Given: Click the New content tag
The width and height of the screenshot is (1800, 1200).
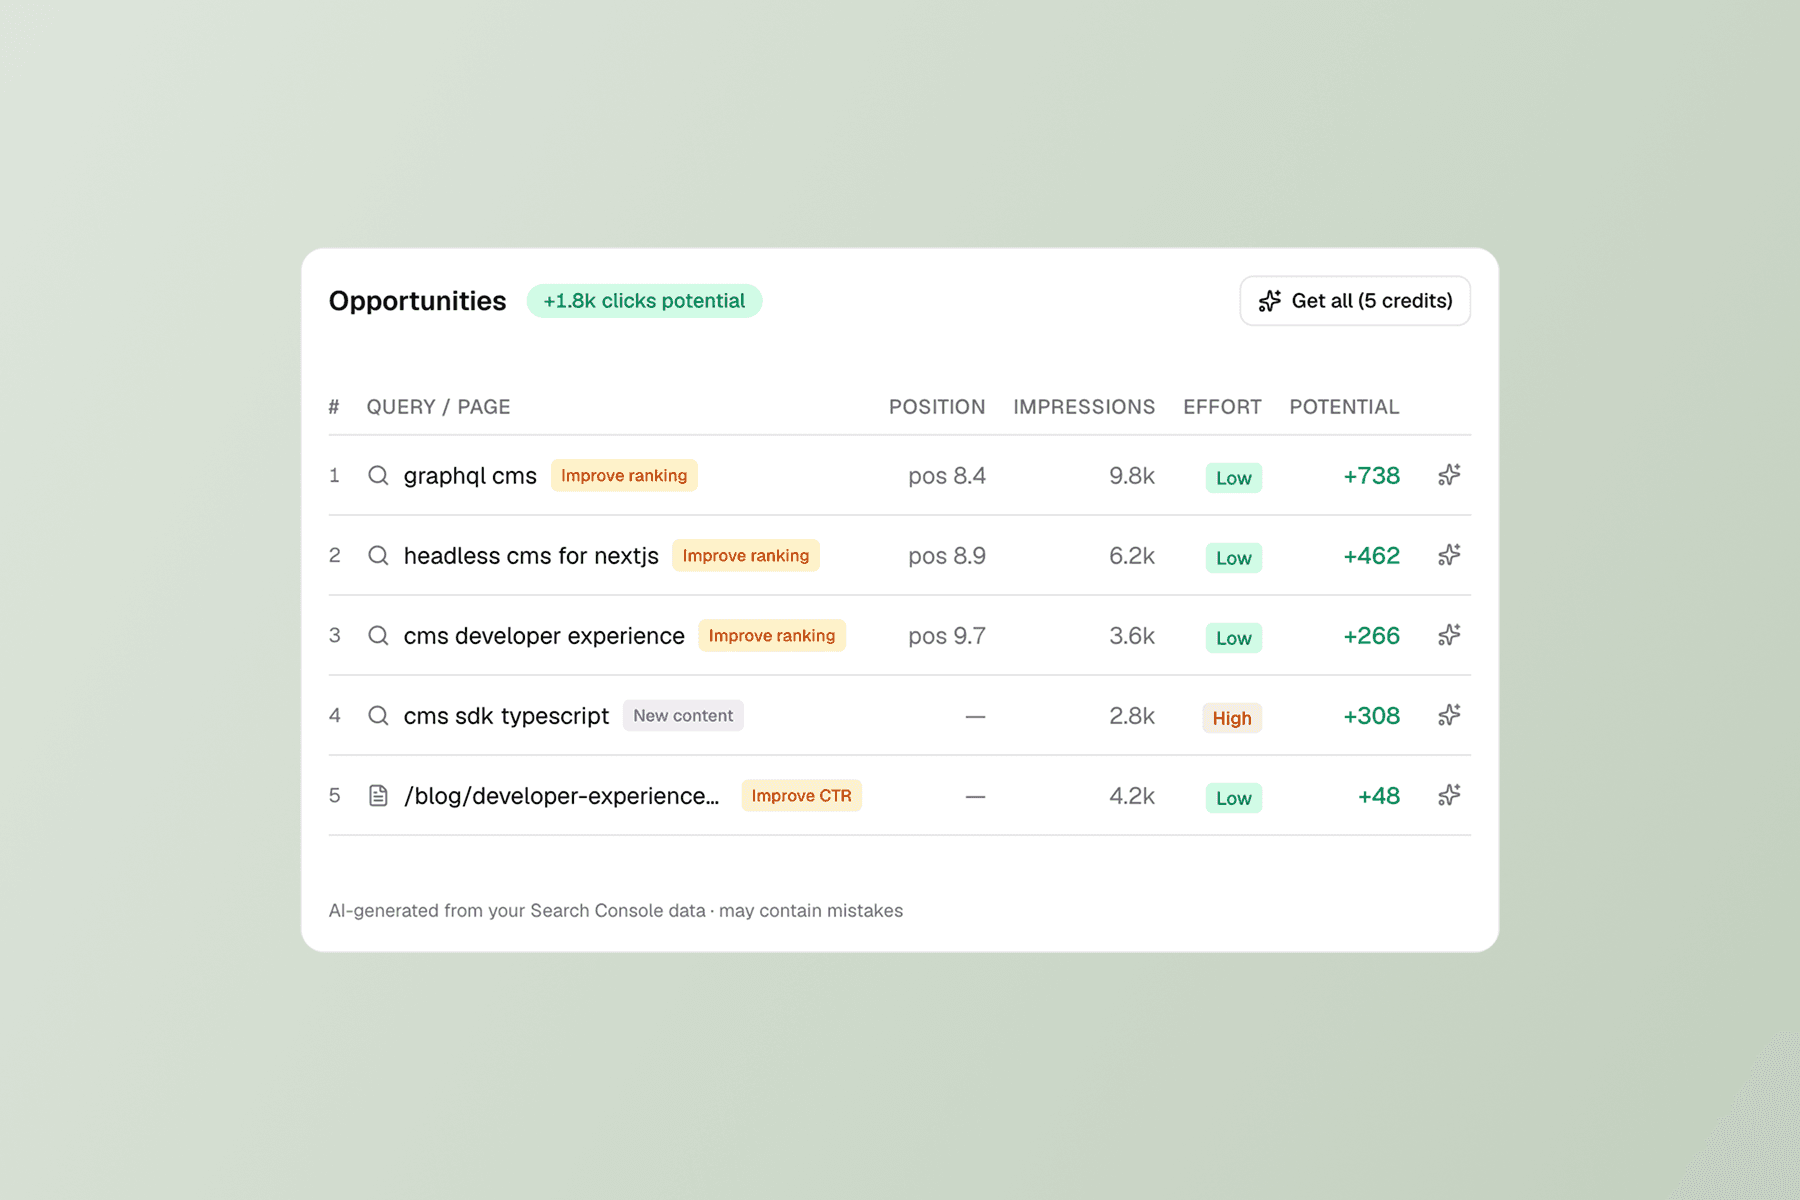Looking at the screenshot, I should [683, 716].
